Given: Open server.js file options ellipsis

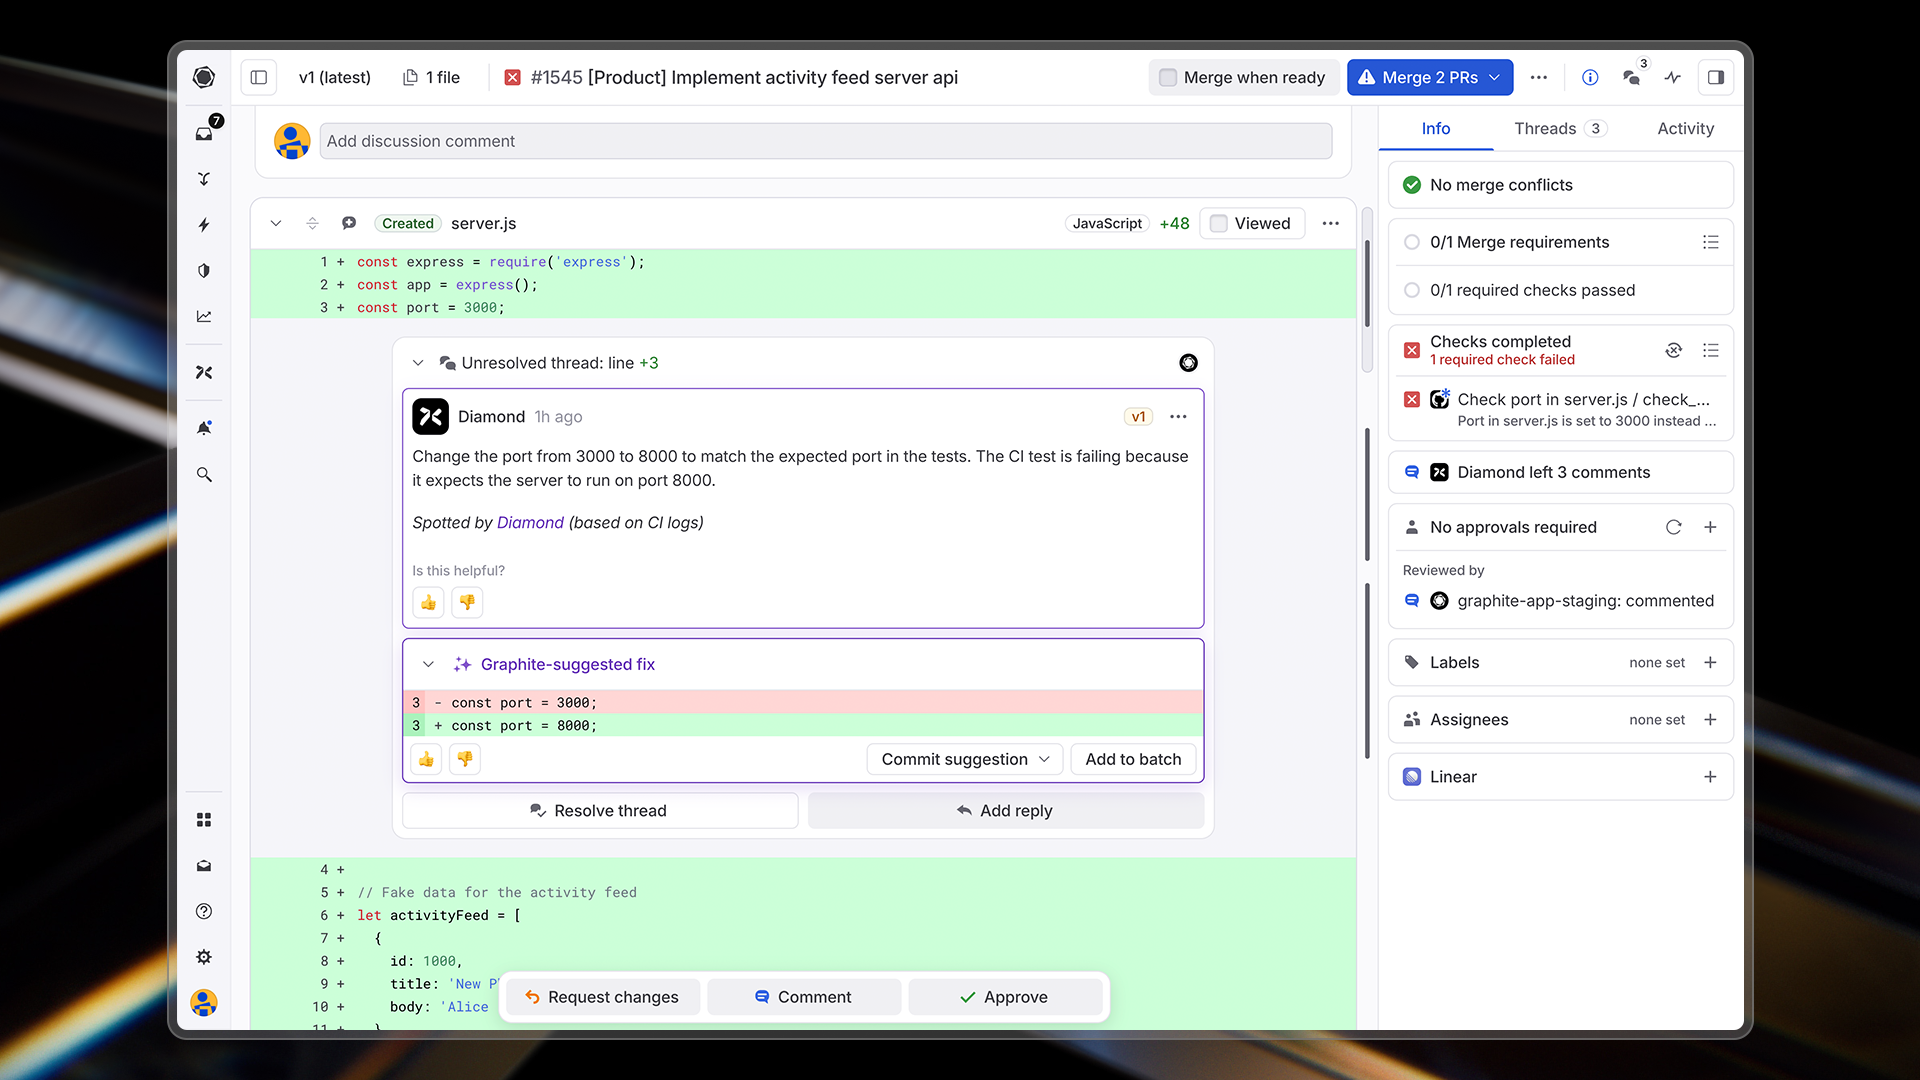Looking at the screenshot, I should pyautogui.click(x=1331, y=223).
